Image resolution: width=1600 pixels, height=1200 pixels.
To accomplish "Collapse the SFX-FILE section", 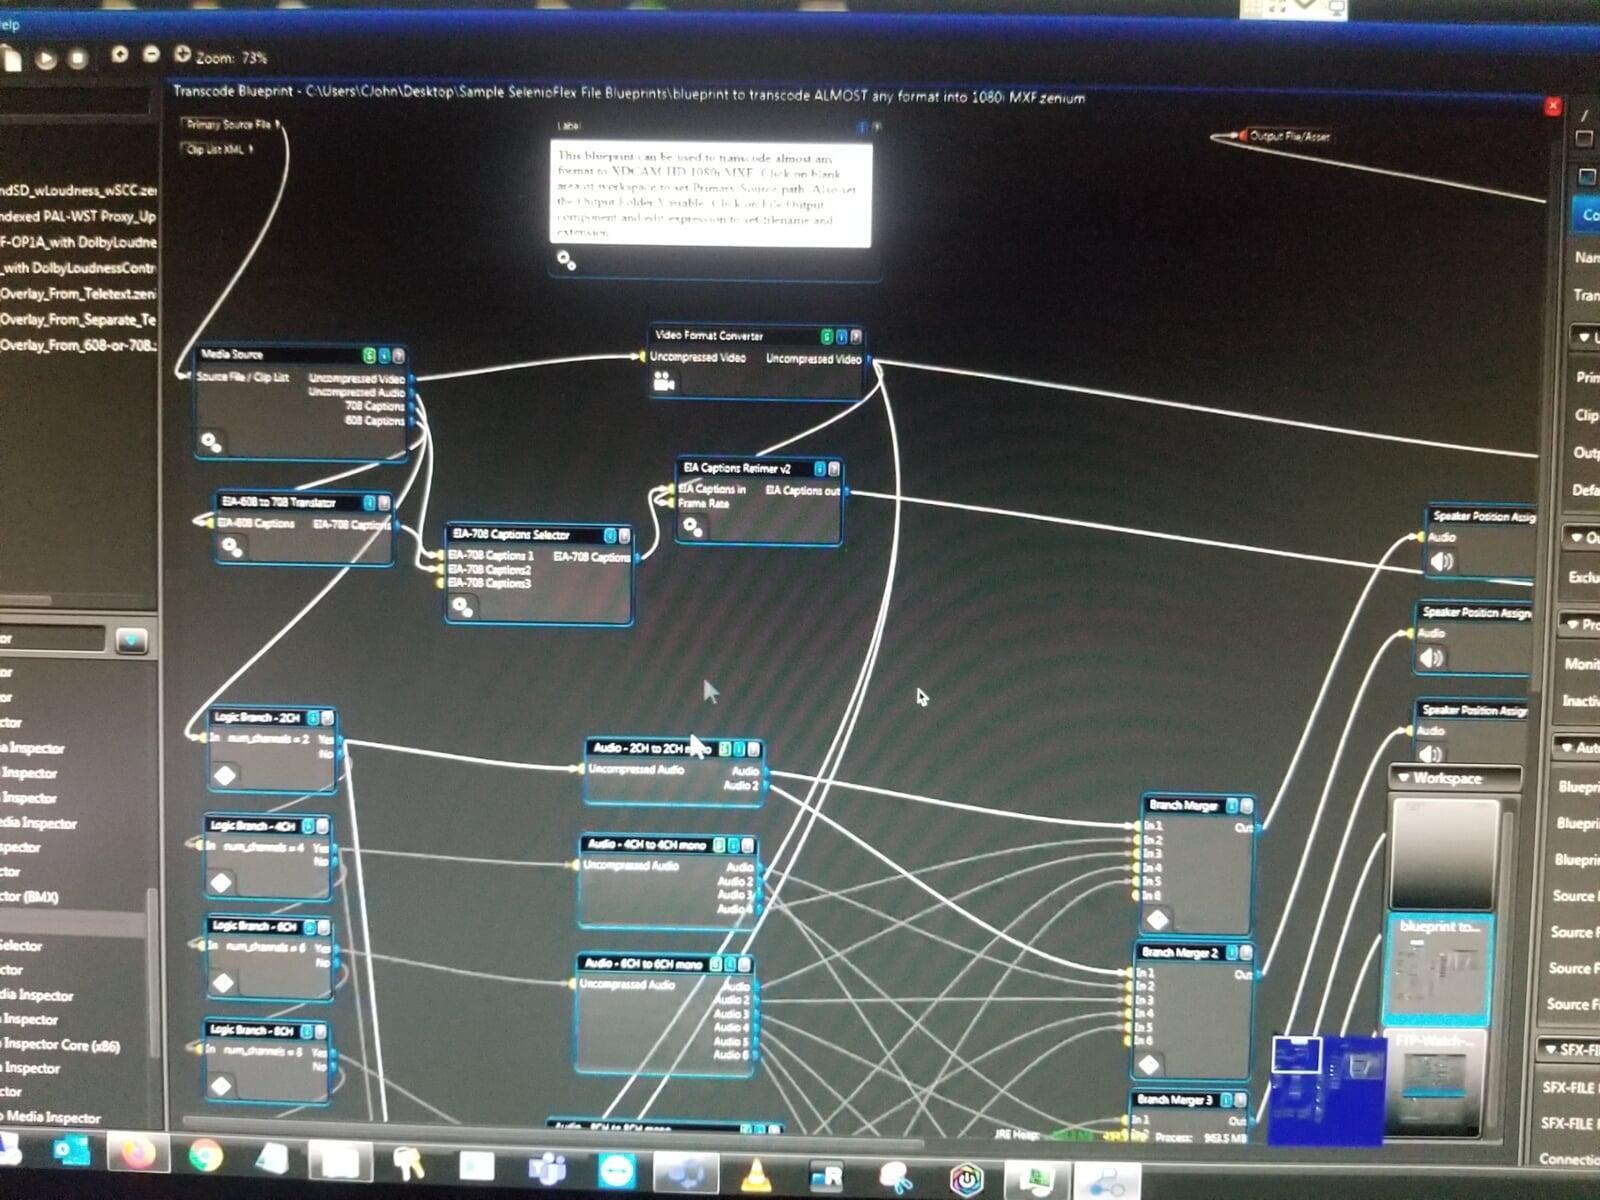I will (x=1550, y=1049).
